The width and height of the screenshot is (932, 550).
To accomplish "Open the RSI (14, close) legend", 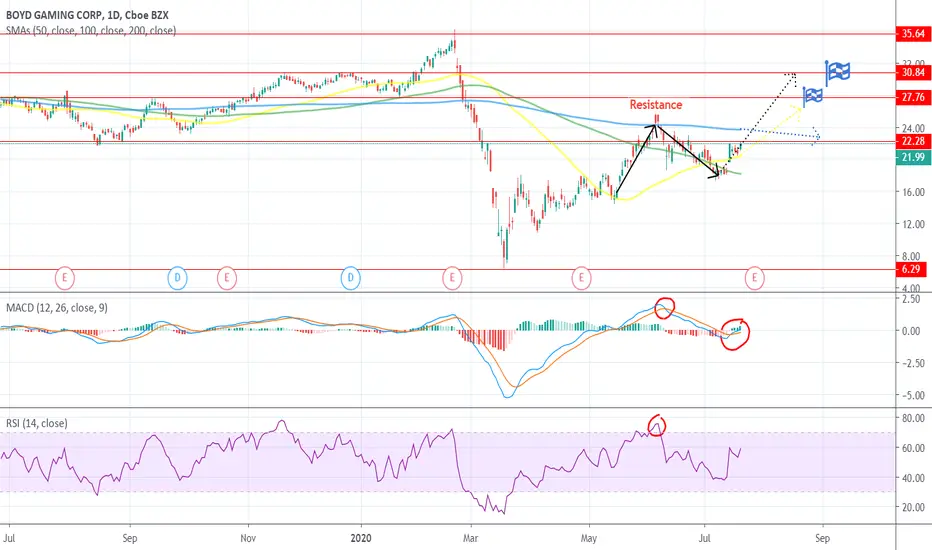I will [37, 423].
